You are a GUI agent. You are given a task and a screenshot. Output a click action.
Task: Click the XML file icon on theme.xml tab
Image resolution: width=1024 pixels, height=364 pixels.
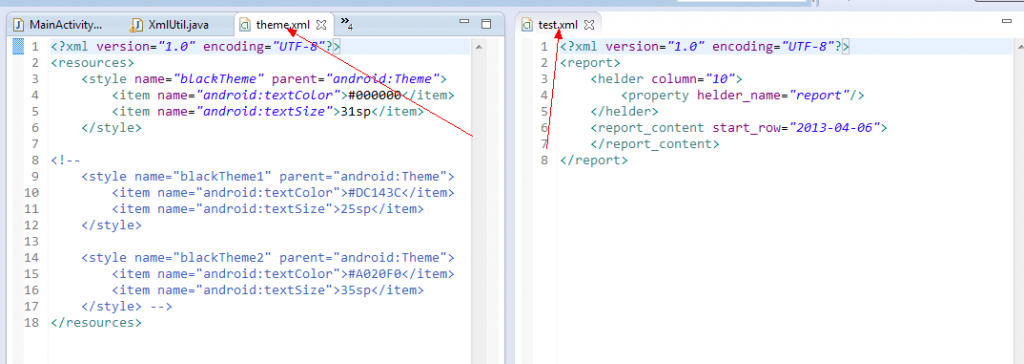(245, 25)
